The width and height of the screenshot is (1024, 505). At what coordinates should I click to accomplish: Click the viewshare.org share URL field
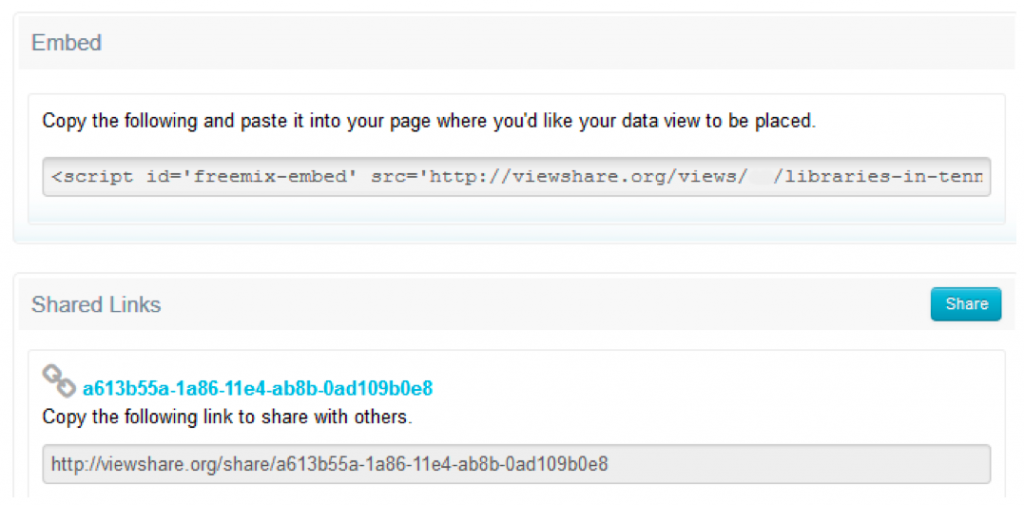coord(516,464)
